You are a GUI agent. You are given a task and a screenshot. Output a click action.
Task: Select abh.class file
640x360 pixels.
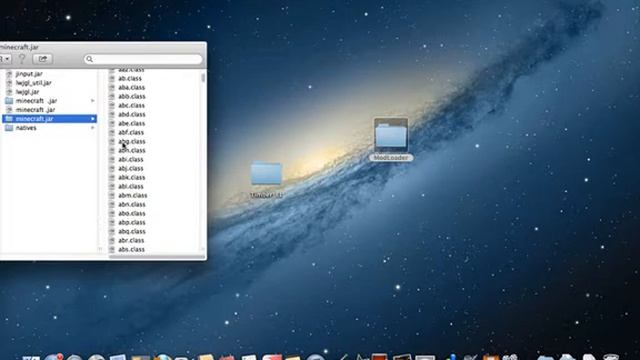[132, 150]
